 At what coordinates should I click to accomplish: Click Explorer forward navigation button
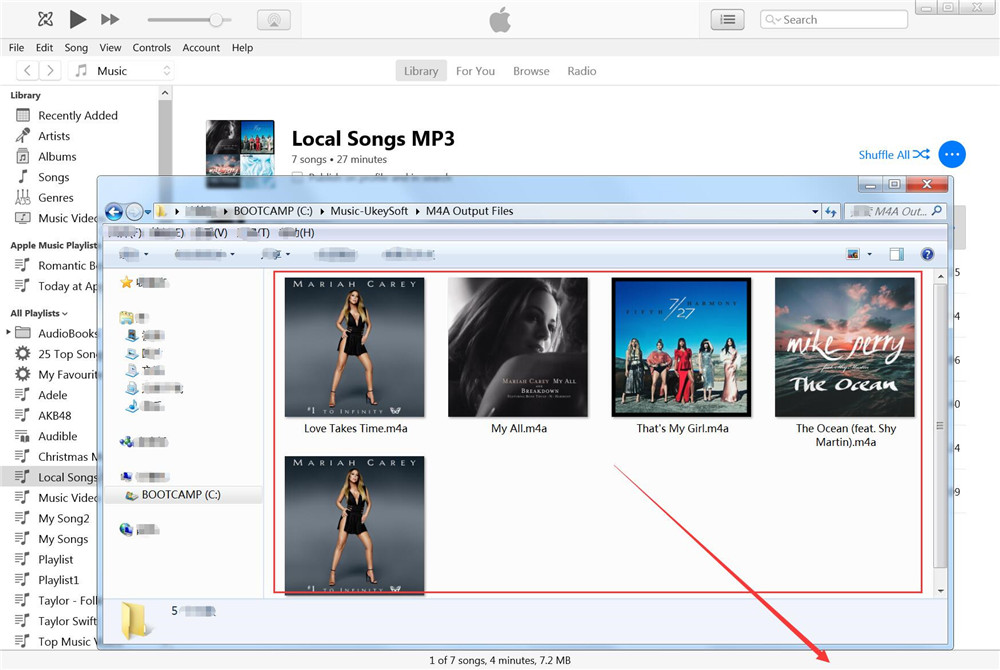(134, 212)
